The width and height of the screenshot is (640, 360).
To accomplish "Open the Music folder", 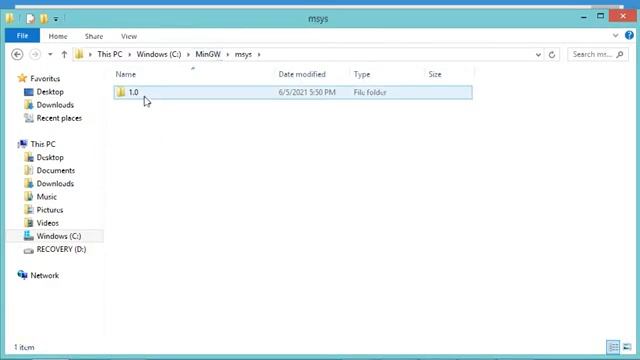I will point(47,197).
